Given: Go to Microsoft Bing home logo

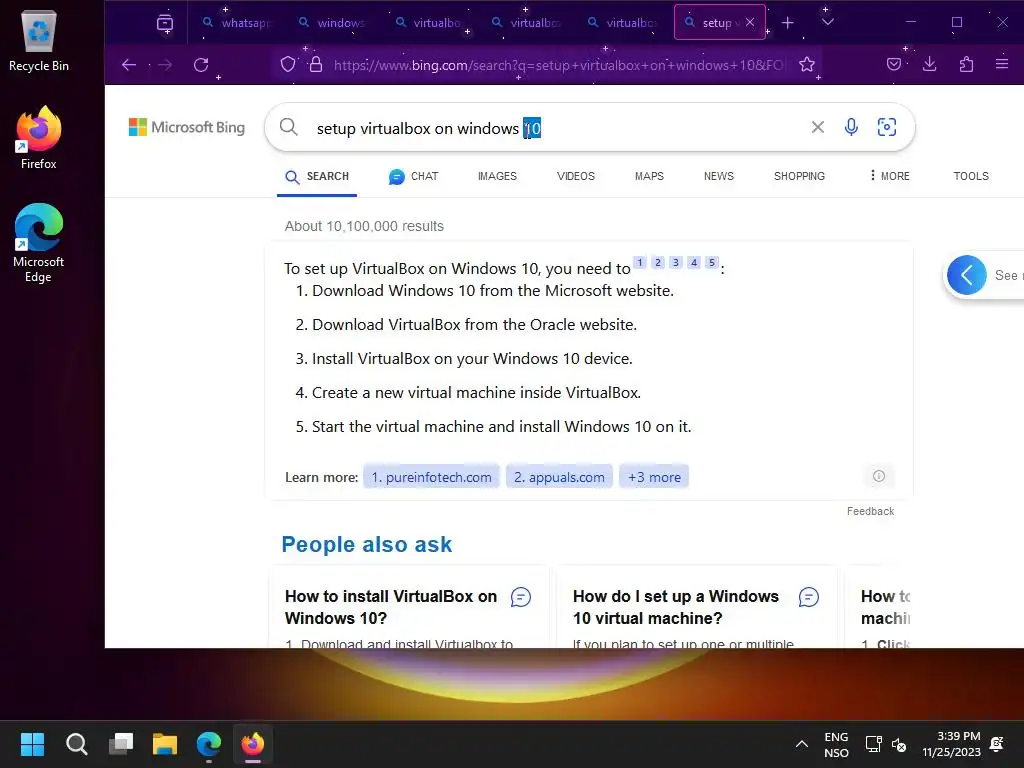Looking at the screenshot, I should [x=187, y=127].
